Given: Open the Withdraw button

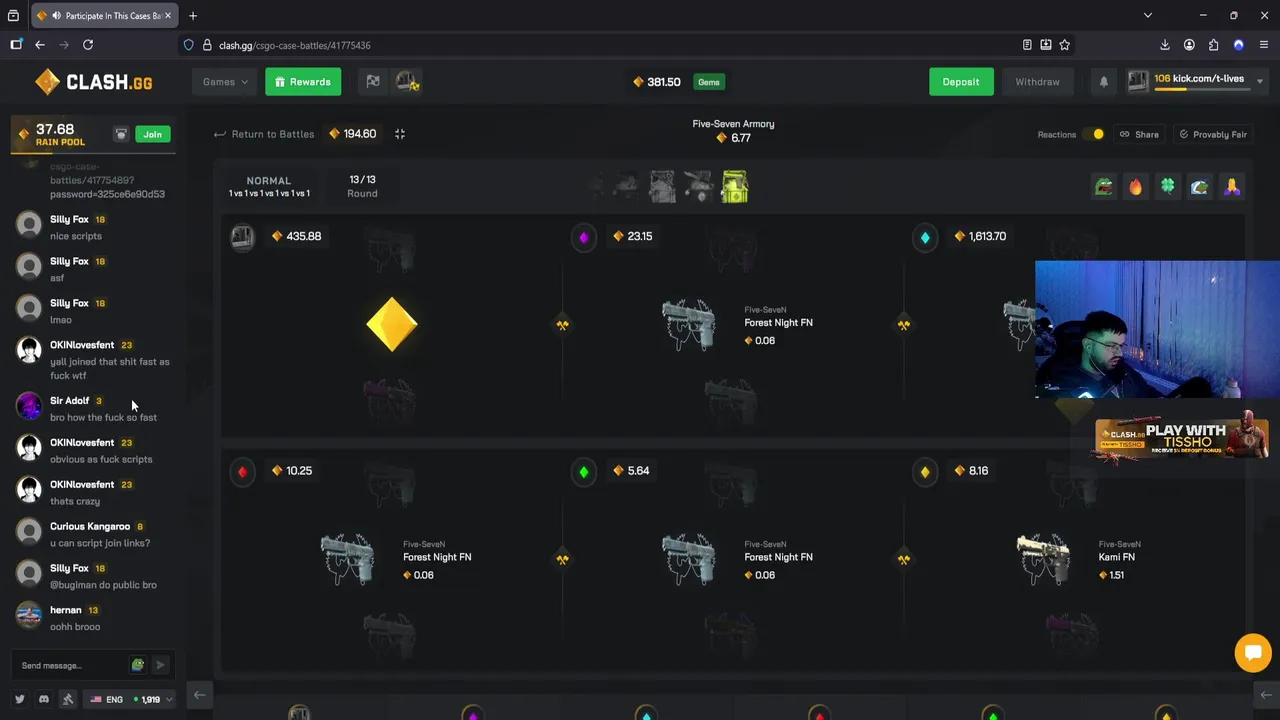Looking at the screenshot, I should (x=1037, y=82).
